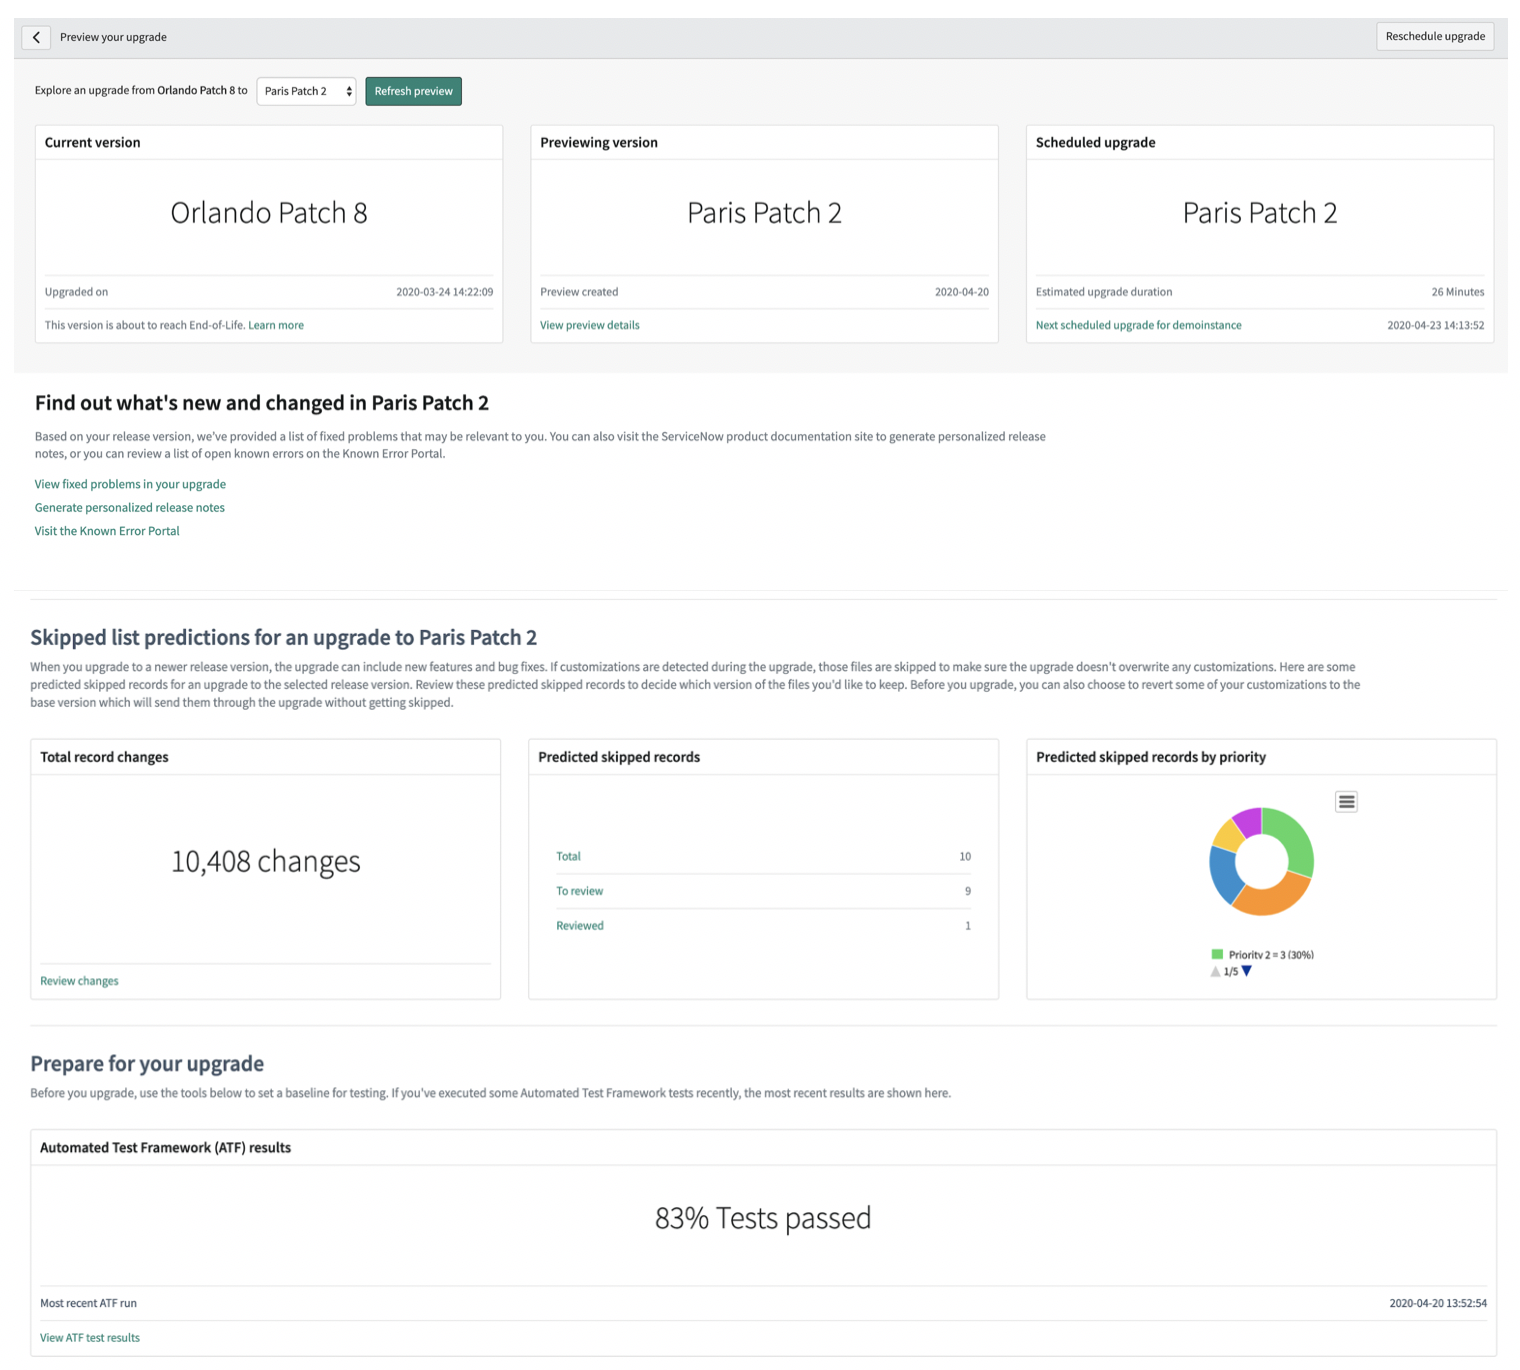Screen dimensions: 1520x1370
Task: Click the Skipped list predictions heading
Action: 283,638
